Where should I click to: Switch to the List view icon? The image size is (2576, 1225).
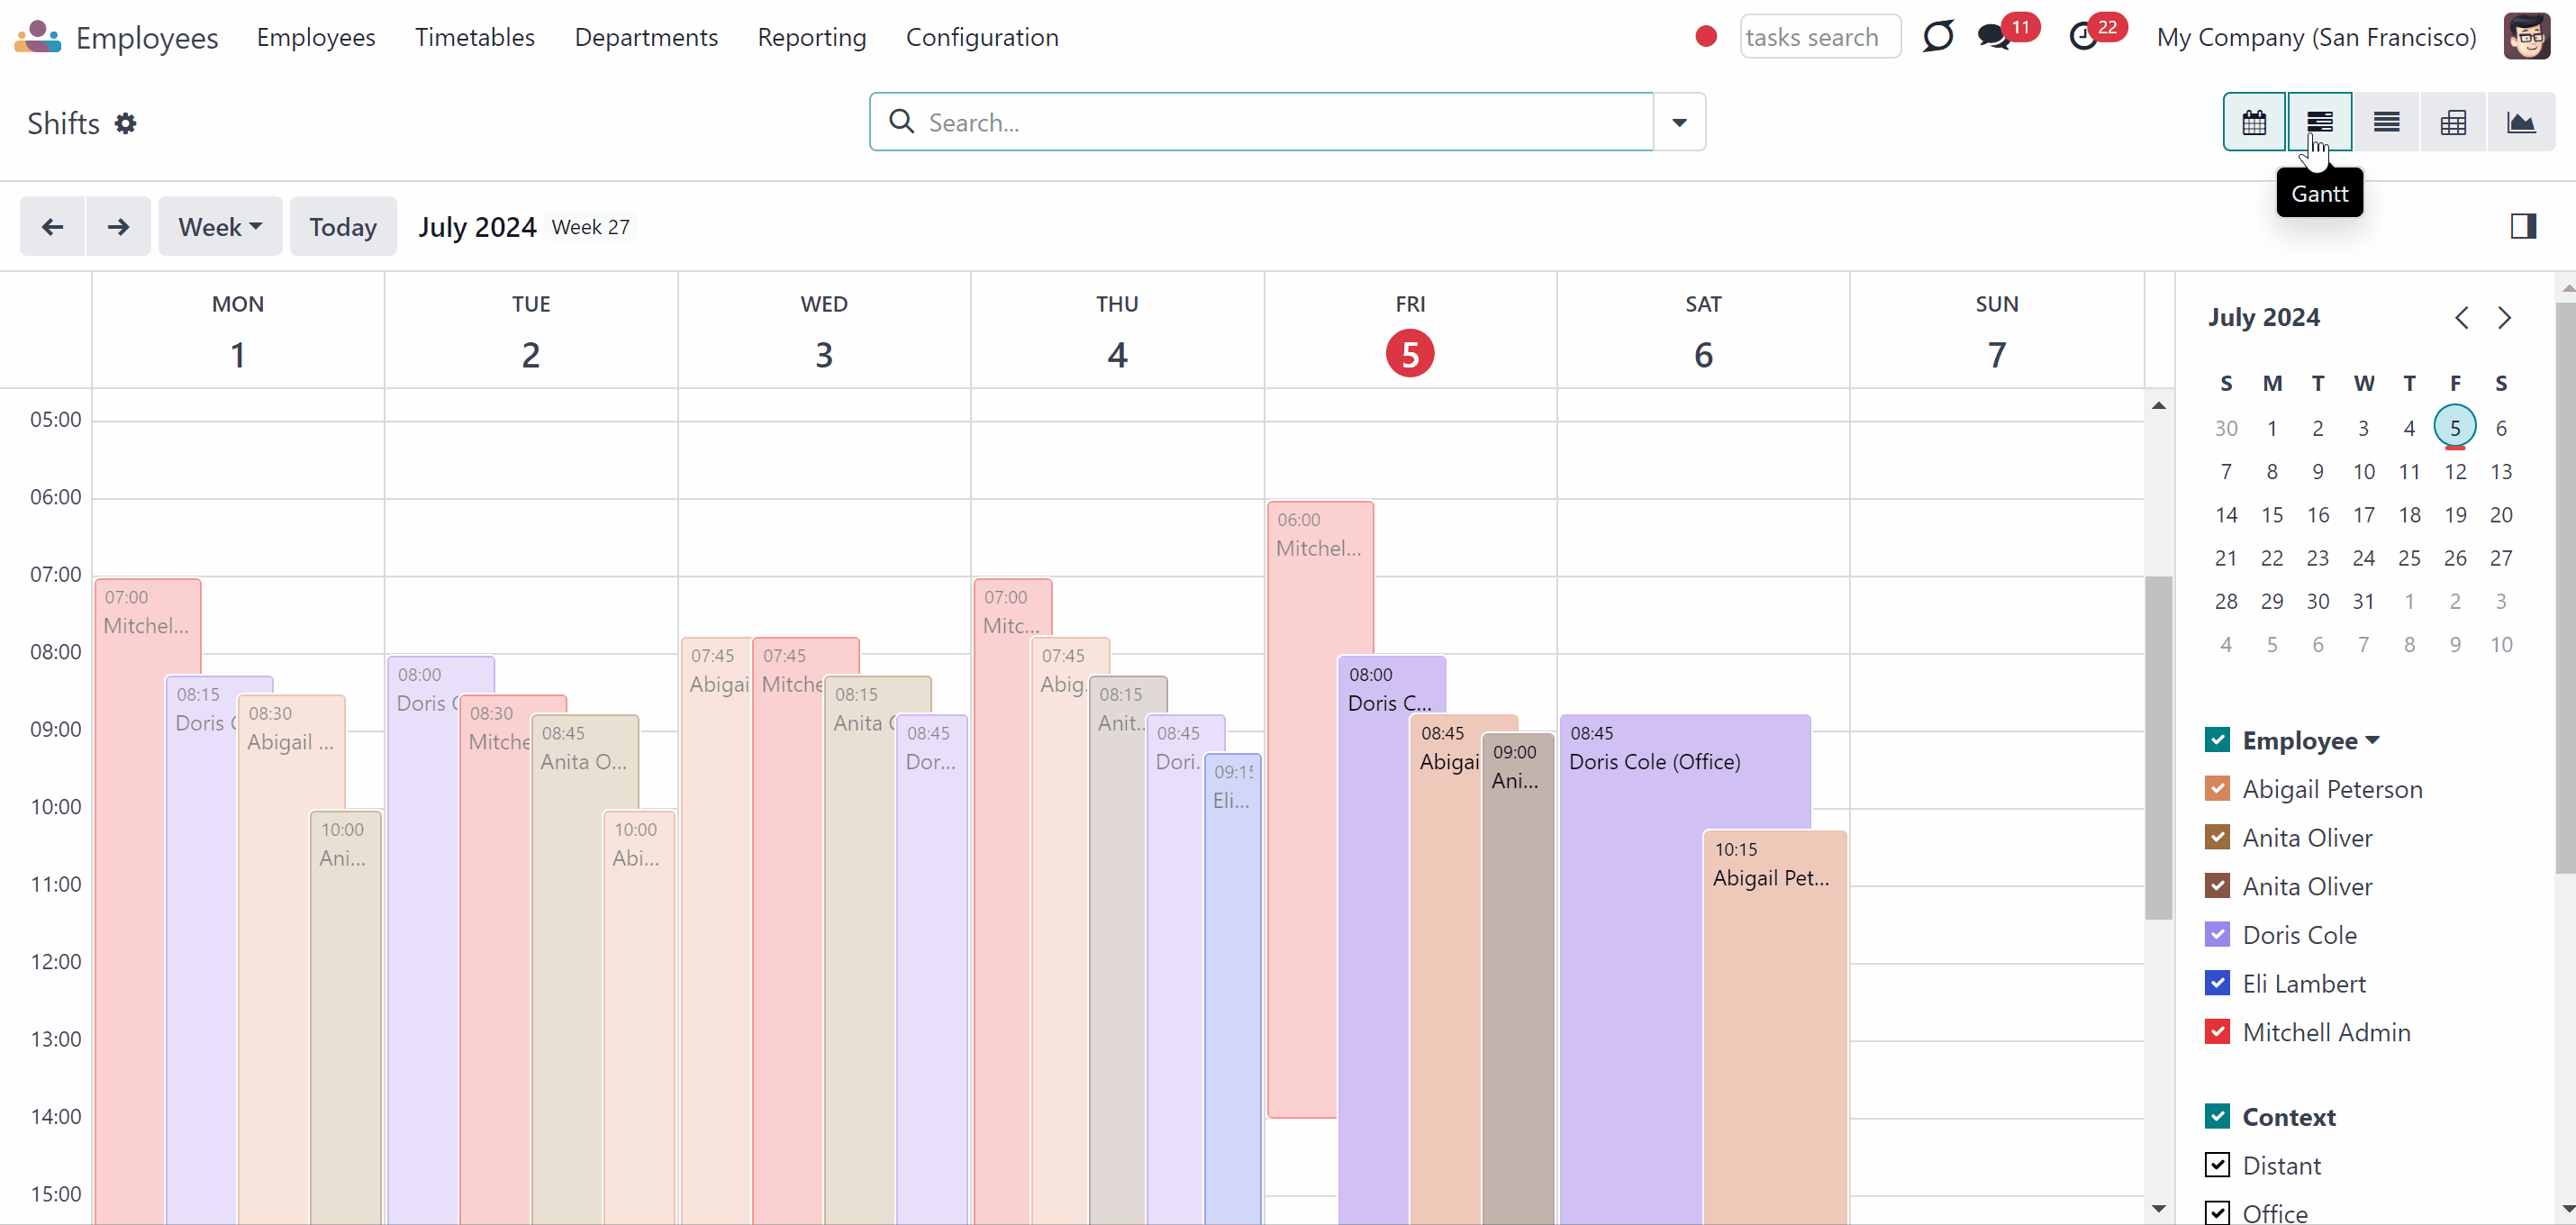2386,122
